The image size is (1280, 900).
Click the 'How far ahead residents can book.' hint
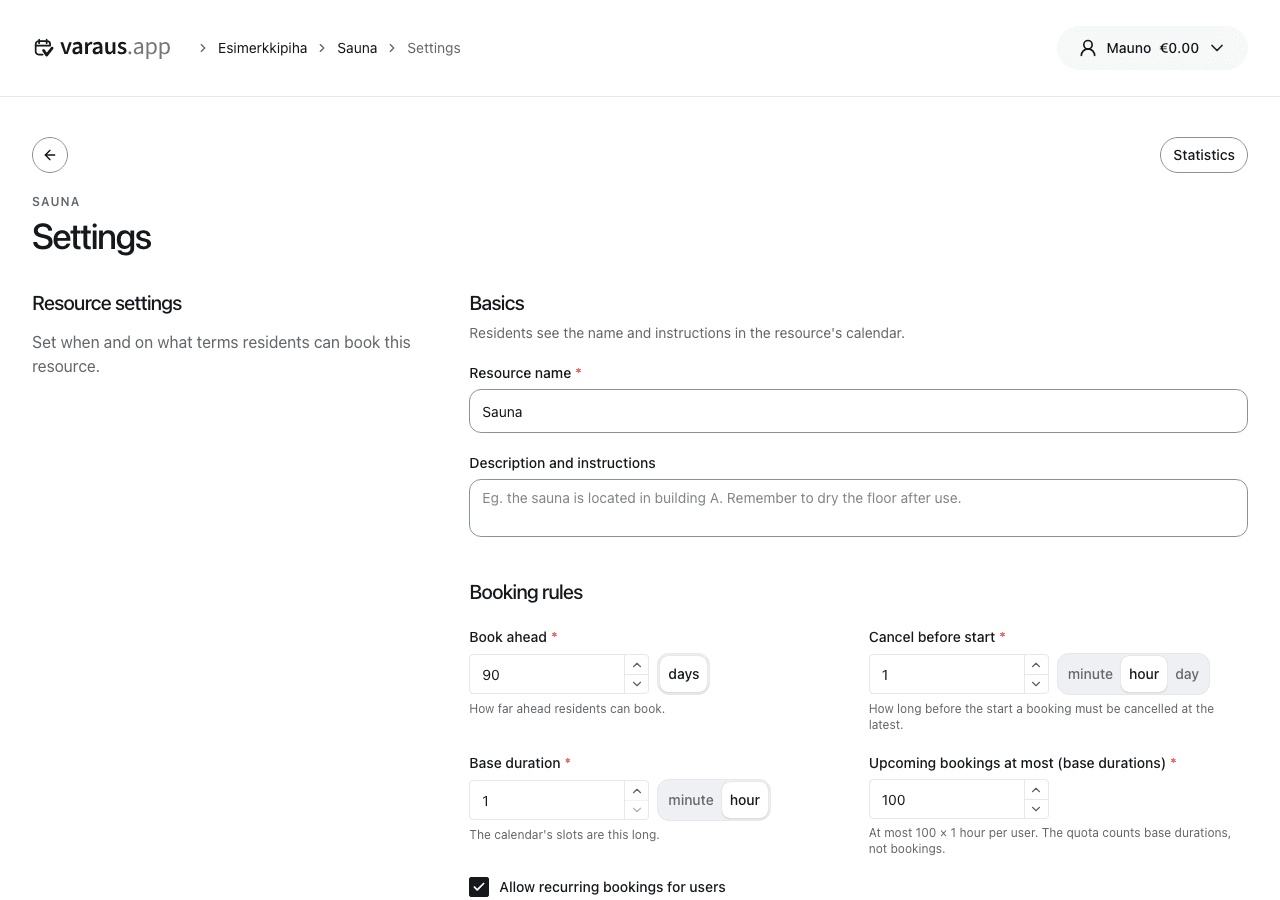(567, 709)
